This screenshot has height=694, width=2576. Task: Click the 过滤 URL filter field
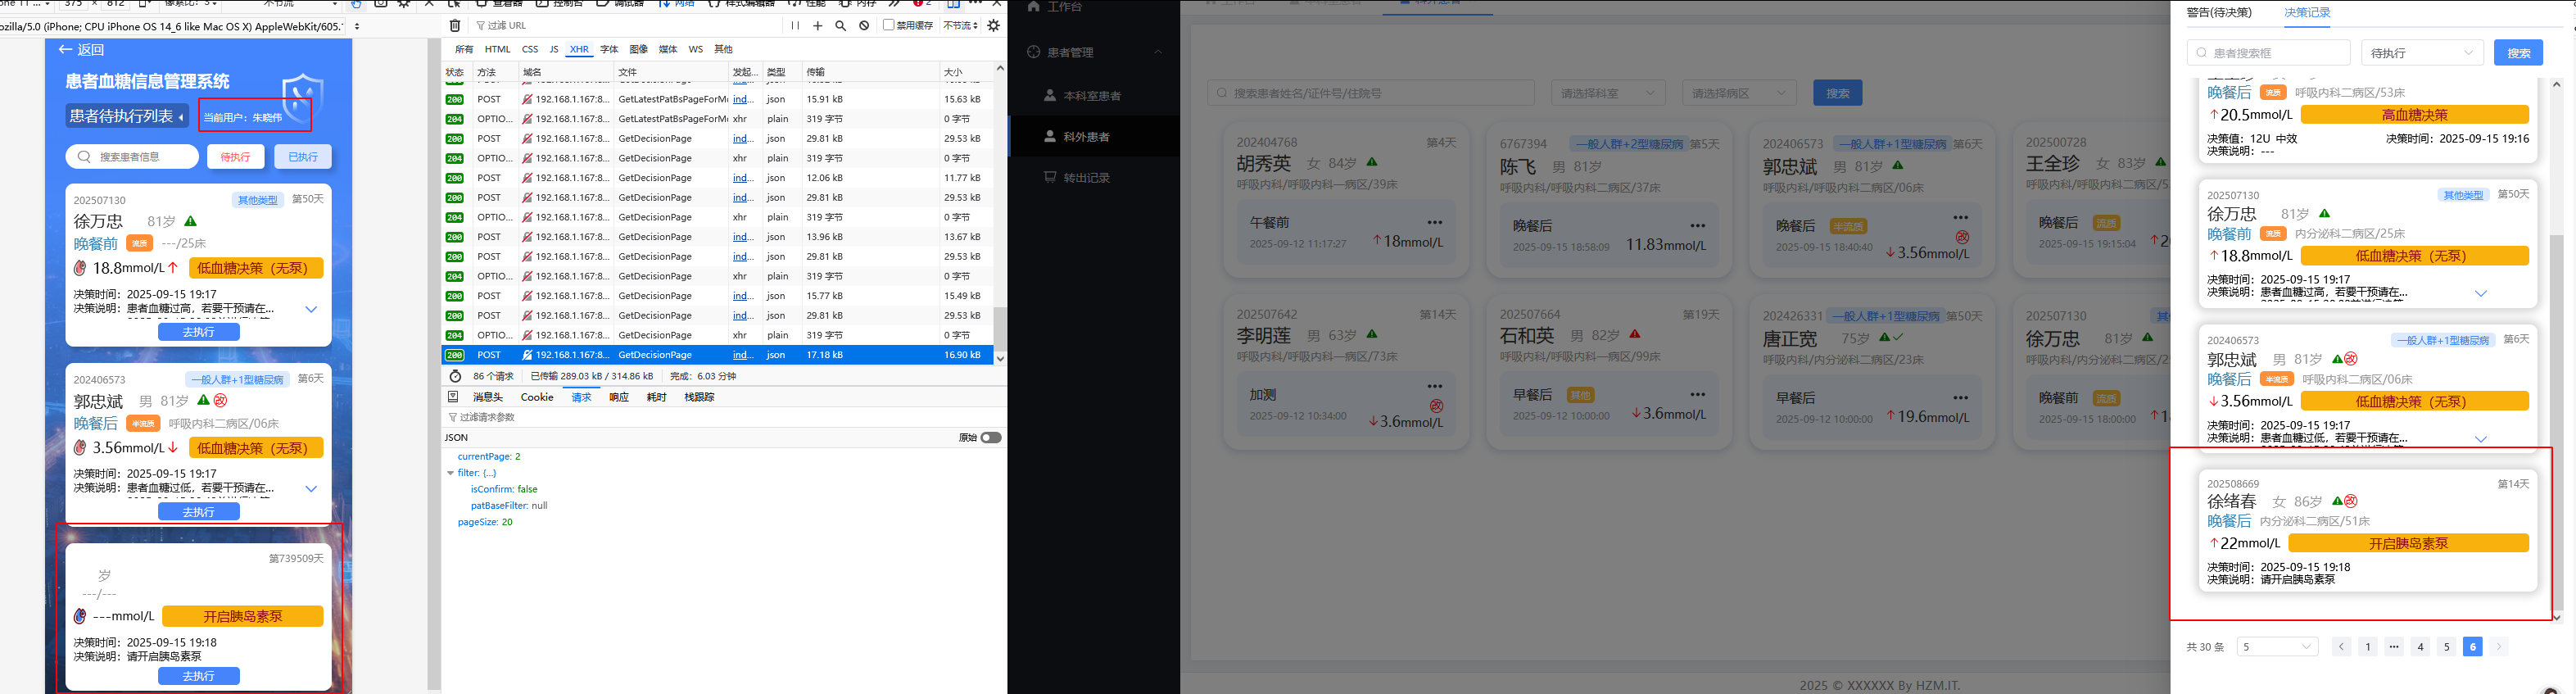pyautogui.click(x=625, y=26)
